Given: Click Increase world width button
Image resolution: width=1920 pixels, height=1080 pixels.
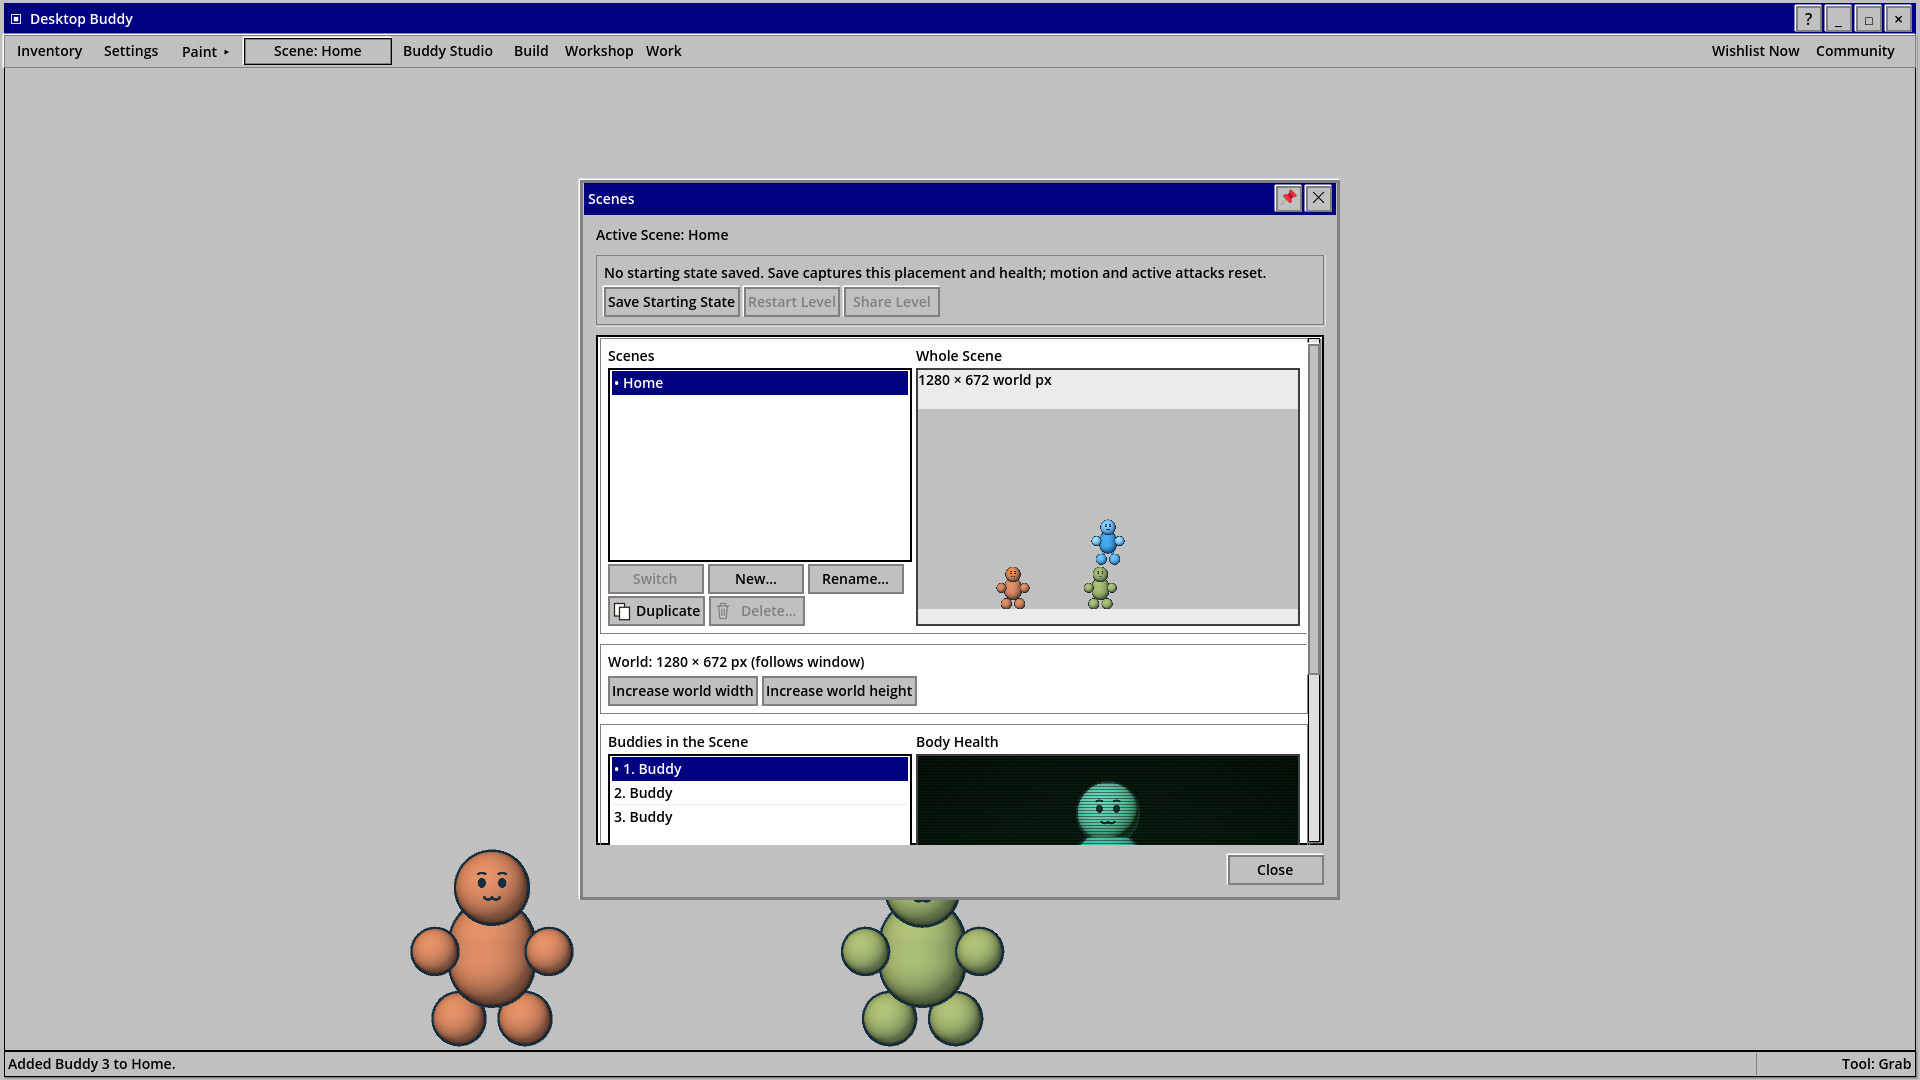Looking at the screenshot, I should point(682,691).
